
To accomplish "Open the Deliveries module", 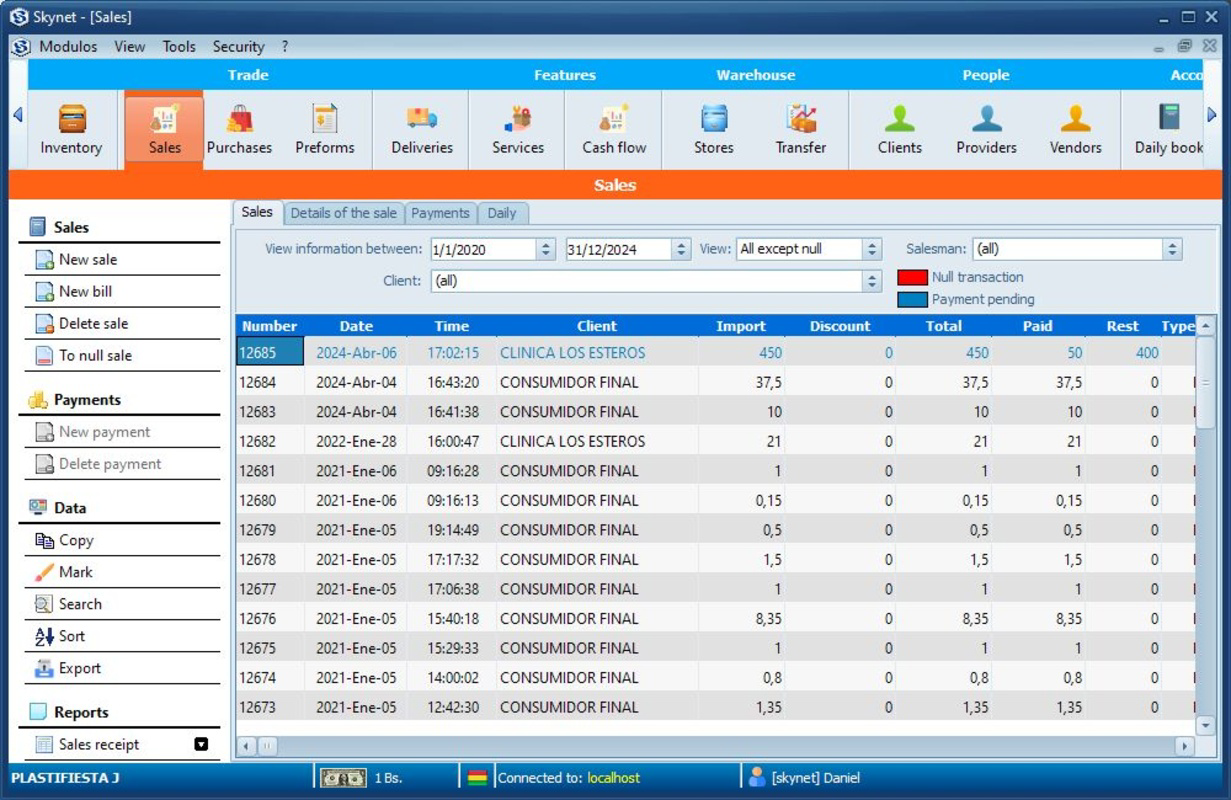I will 422,129.
